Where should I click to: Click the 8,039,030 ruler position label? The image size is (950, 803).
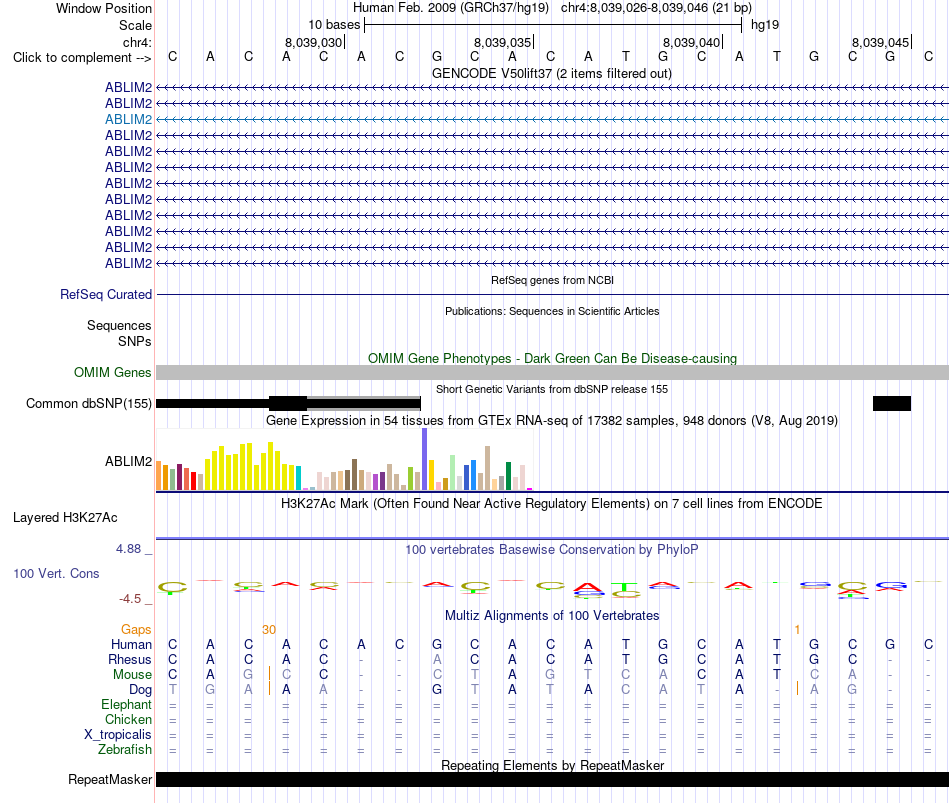314,42
